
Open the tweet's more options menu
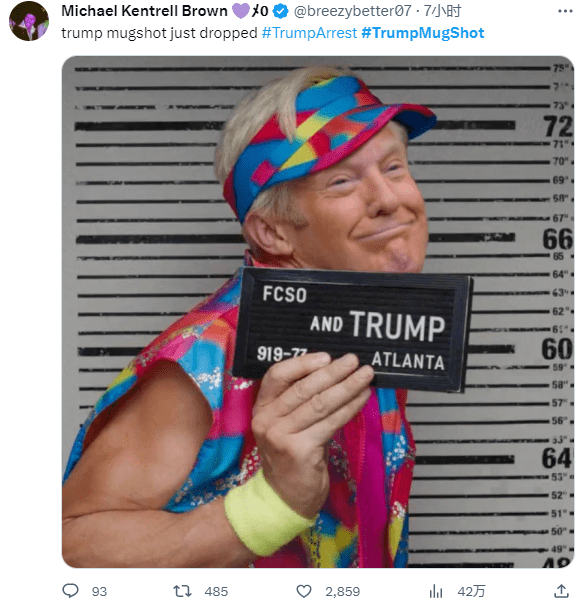click(x=565, y=11)
